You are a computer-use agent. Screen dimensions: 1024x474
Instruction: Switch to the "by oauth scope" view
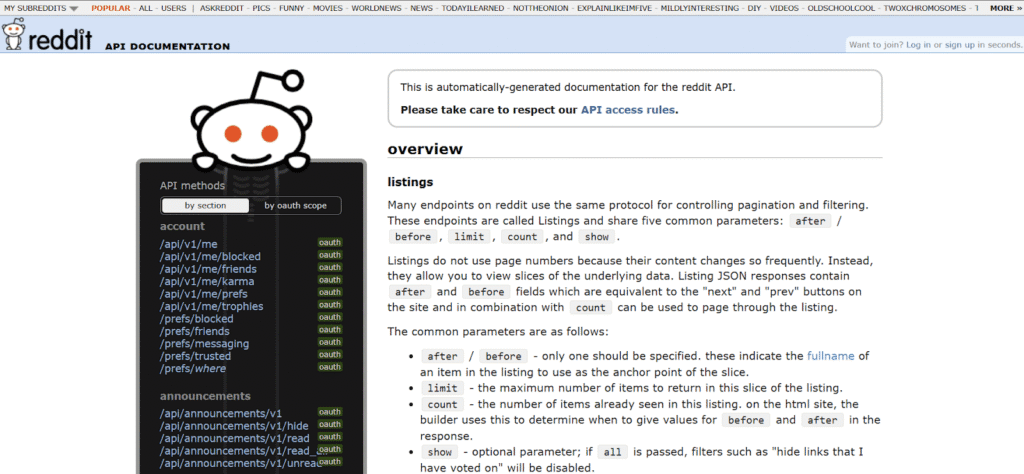click(x=295, y=206)
